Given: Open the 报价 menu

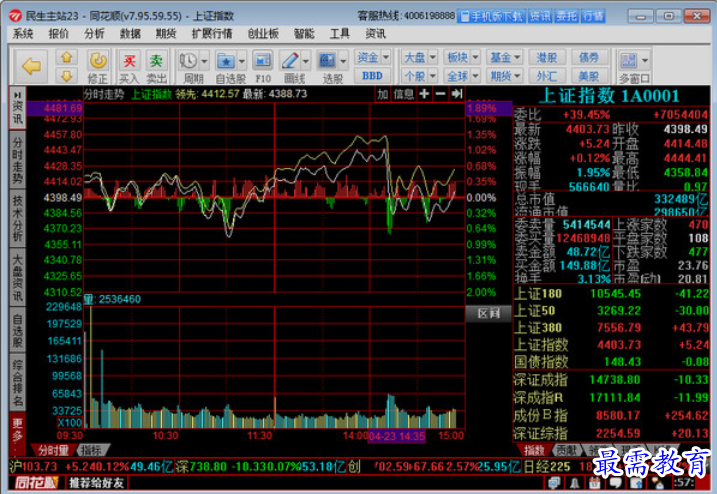Looking at the screenshot, I should coord(59,33).
